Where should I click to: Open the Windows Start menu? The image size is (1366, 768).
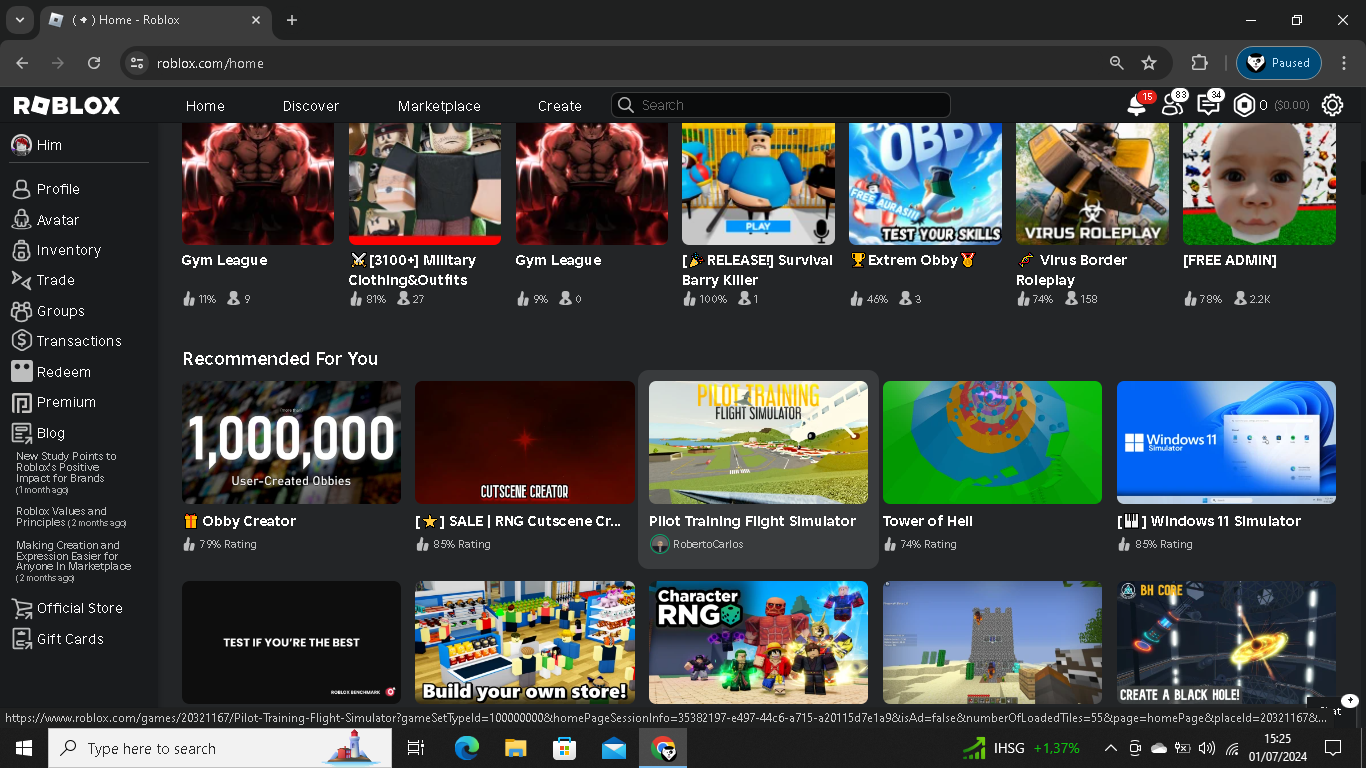pos(24,748)
